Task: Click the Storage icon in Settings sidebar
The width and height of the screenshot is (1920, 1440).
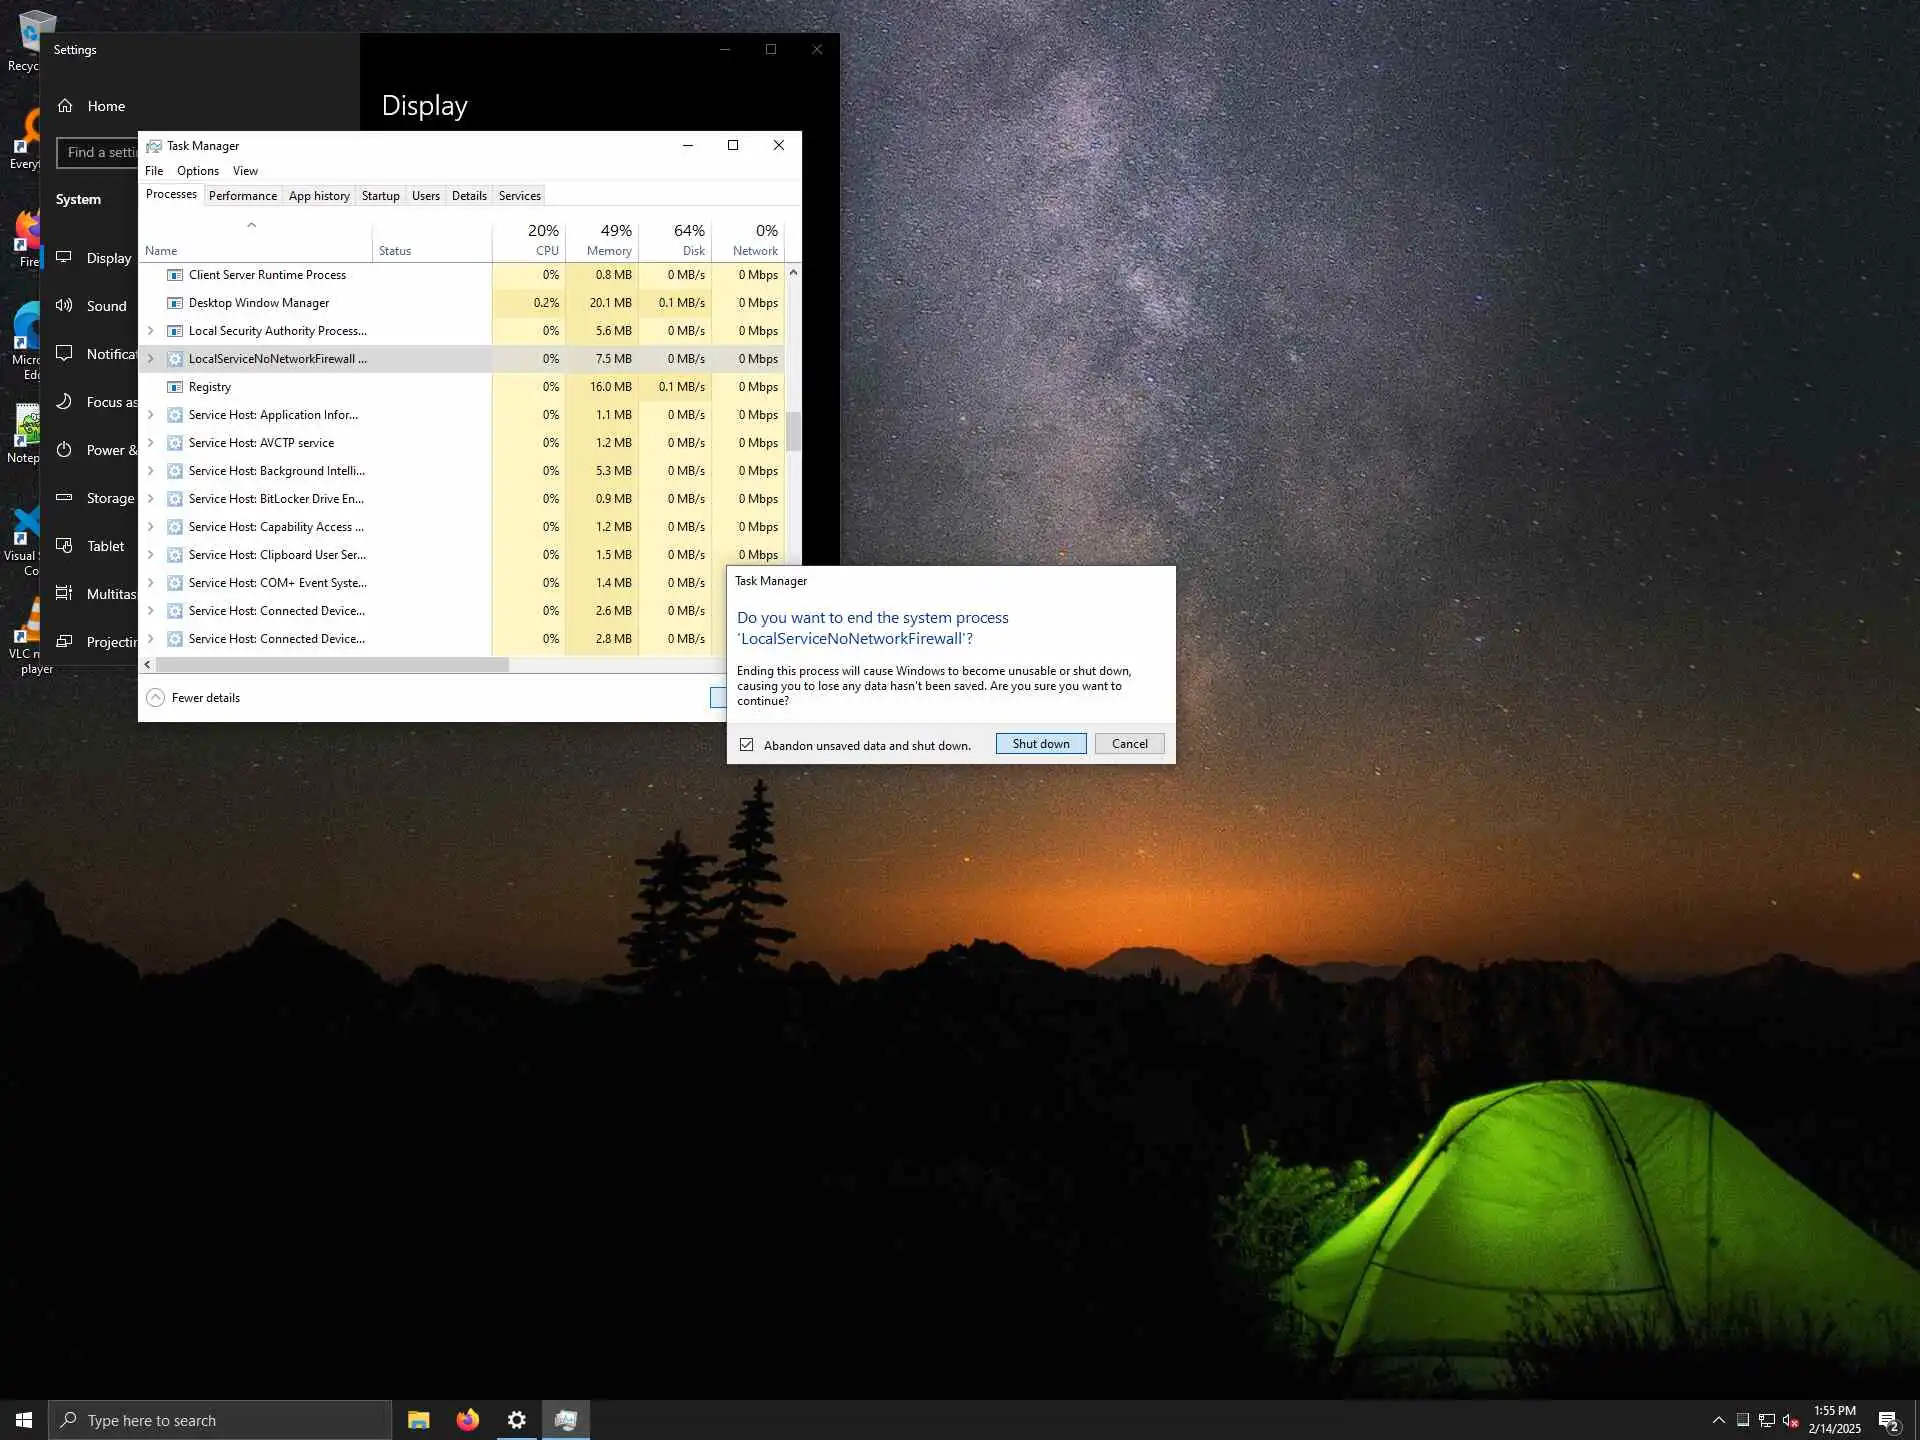Action: click(65, 498)
